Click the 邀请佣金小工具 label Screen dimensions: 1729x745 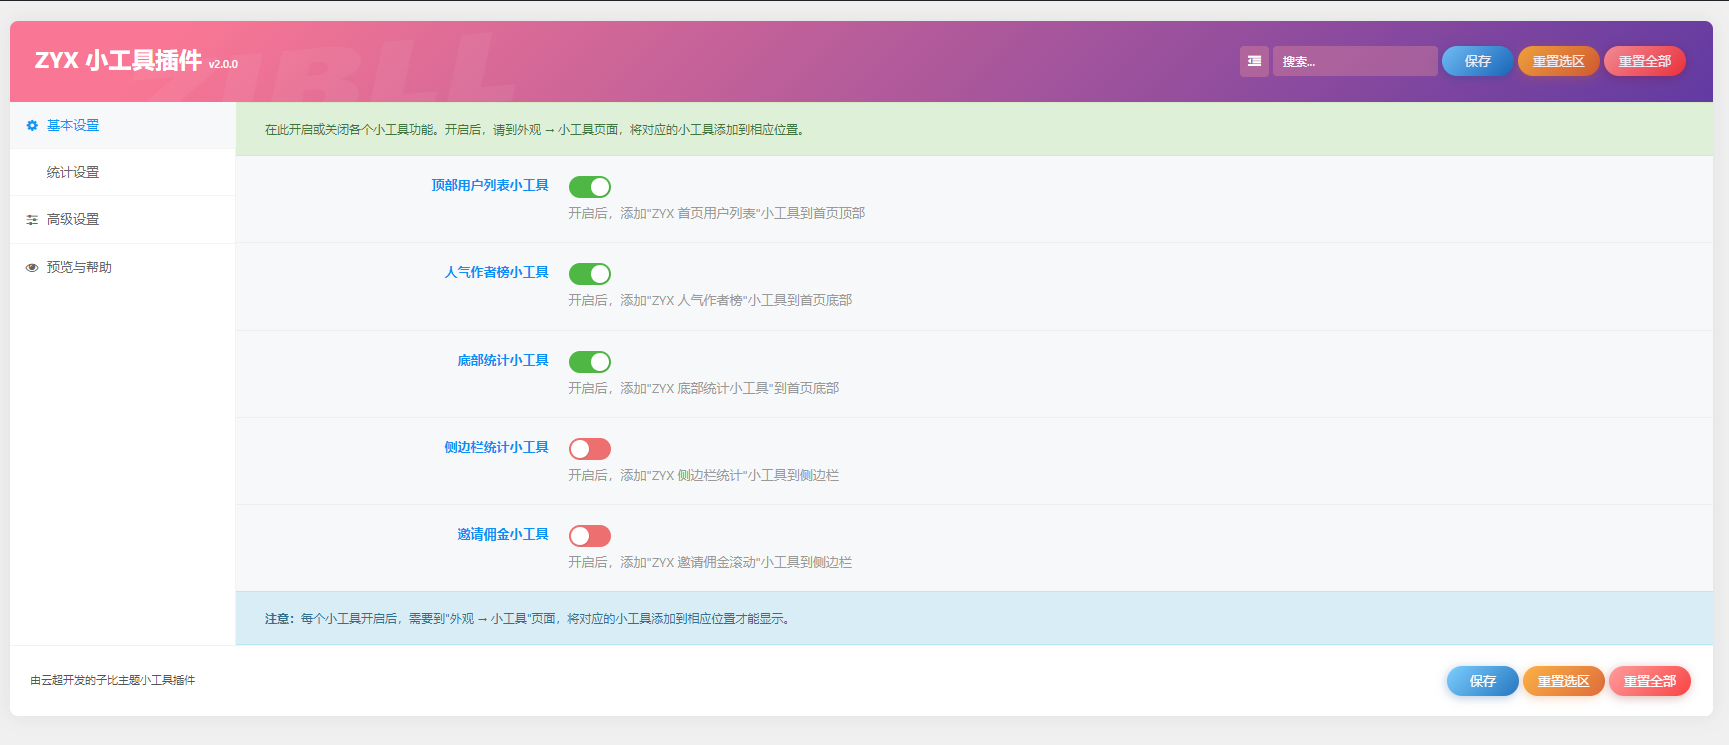coord(503,535)
